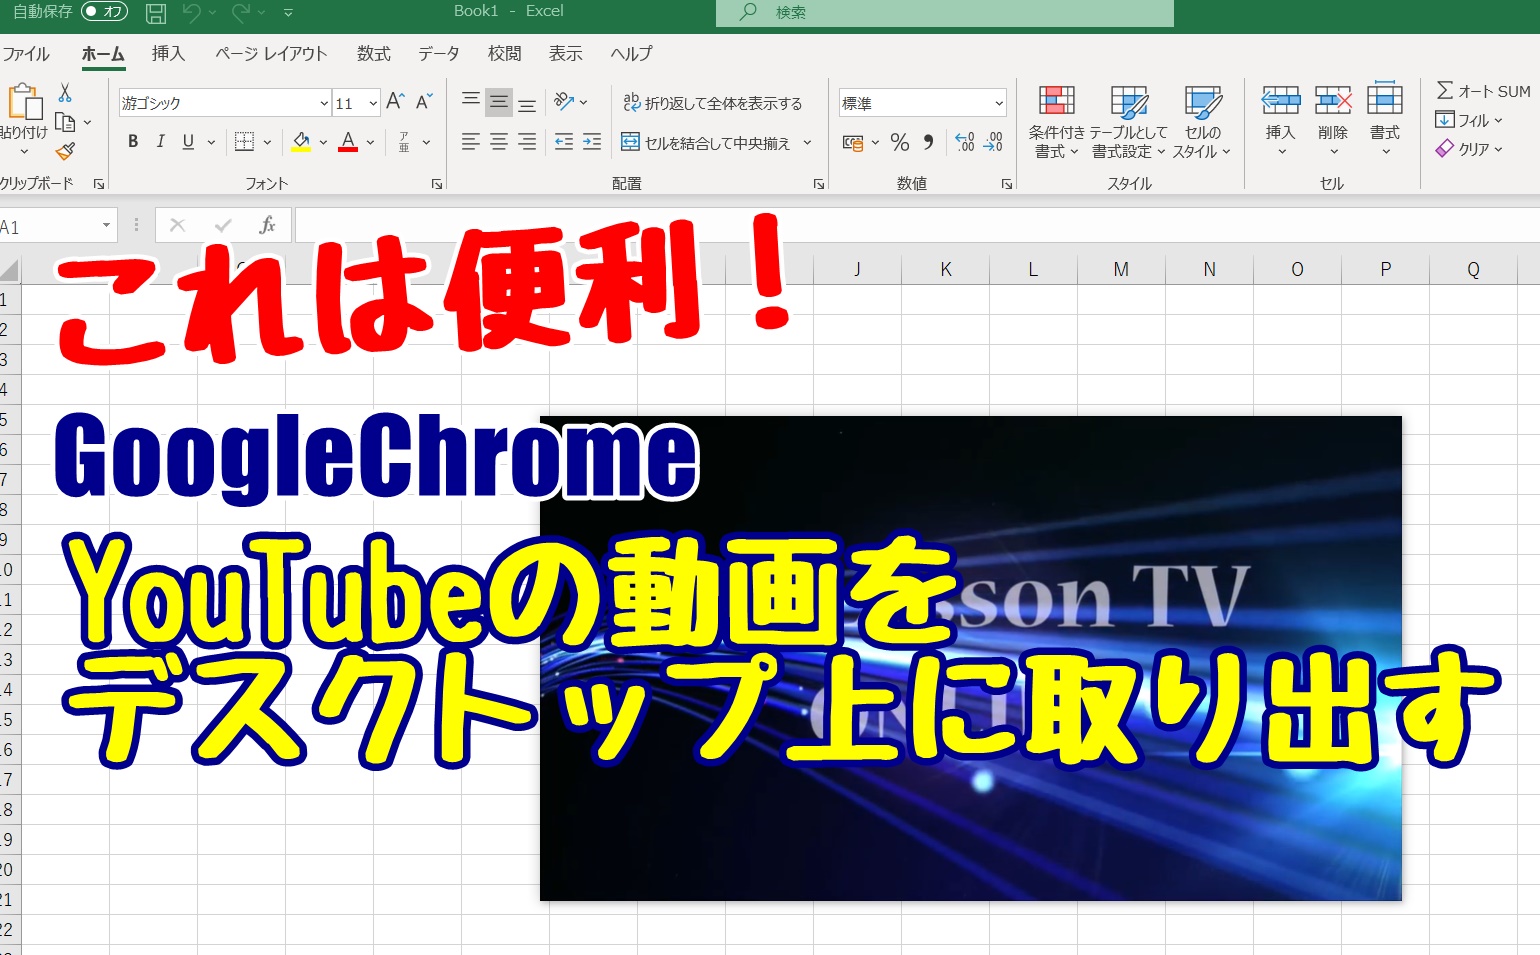
Task: Toggle Bold formatting
Action: point(133,142)
